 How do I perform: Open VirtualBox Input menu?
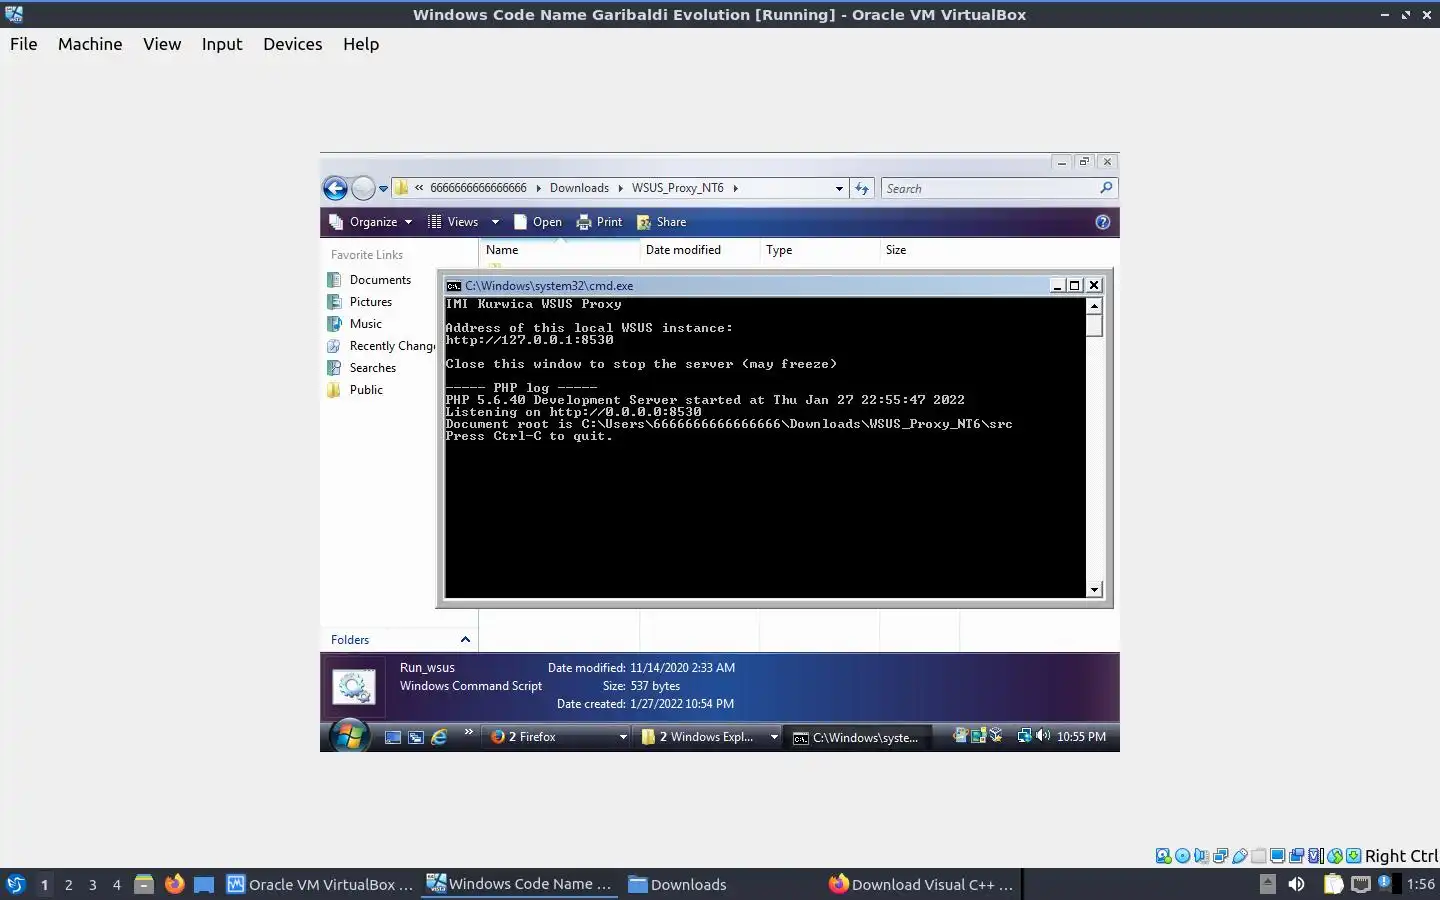coord(222,44)
